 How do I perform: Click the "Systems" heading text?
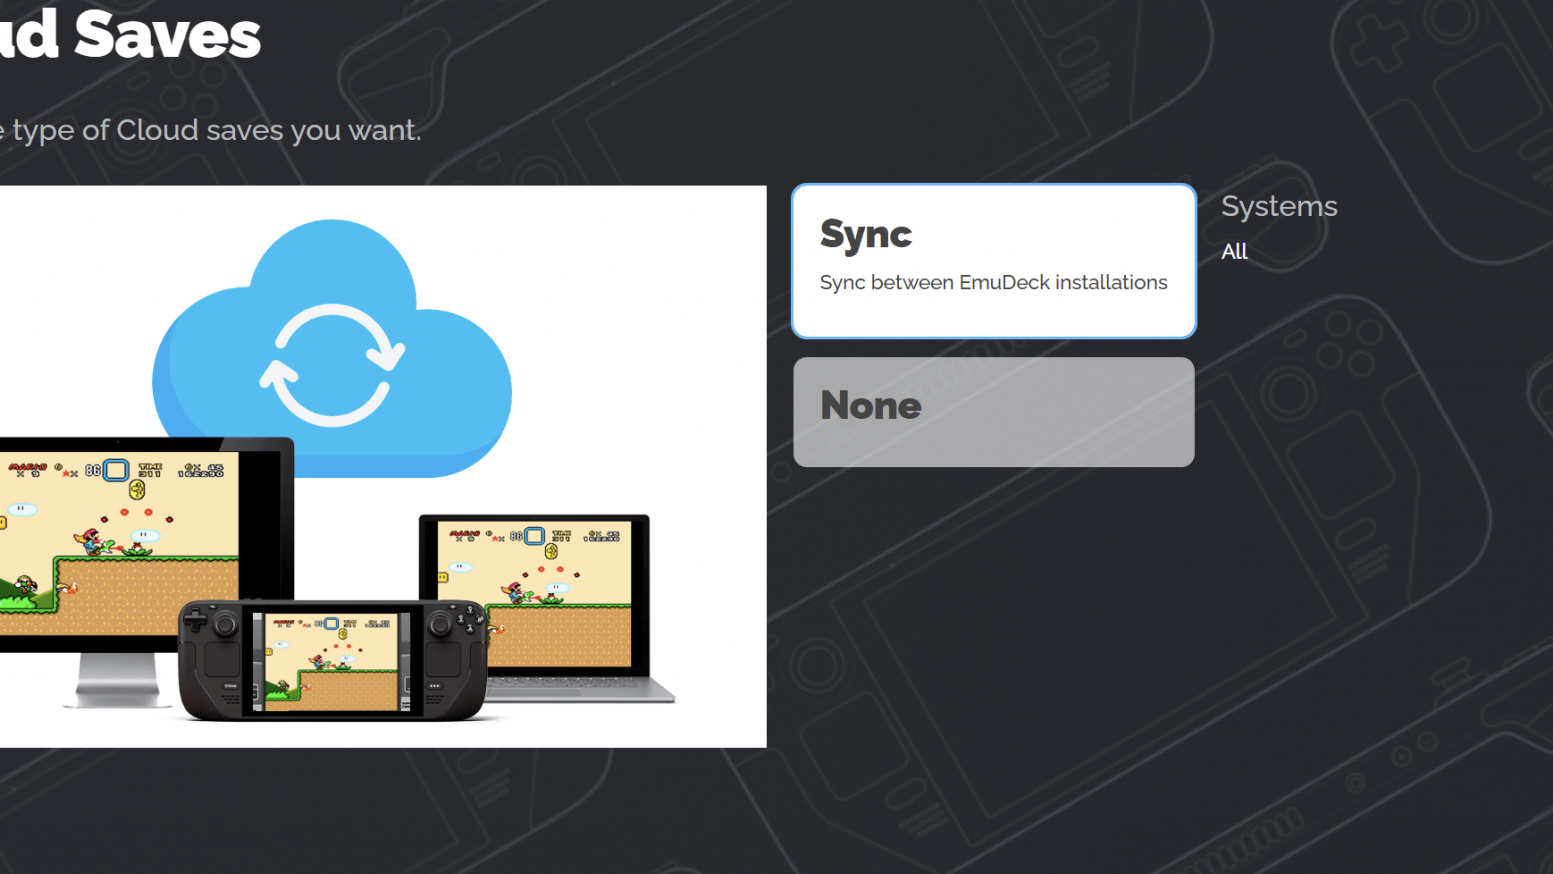(1279, 206)
